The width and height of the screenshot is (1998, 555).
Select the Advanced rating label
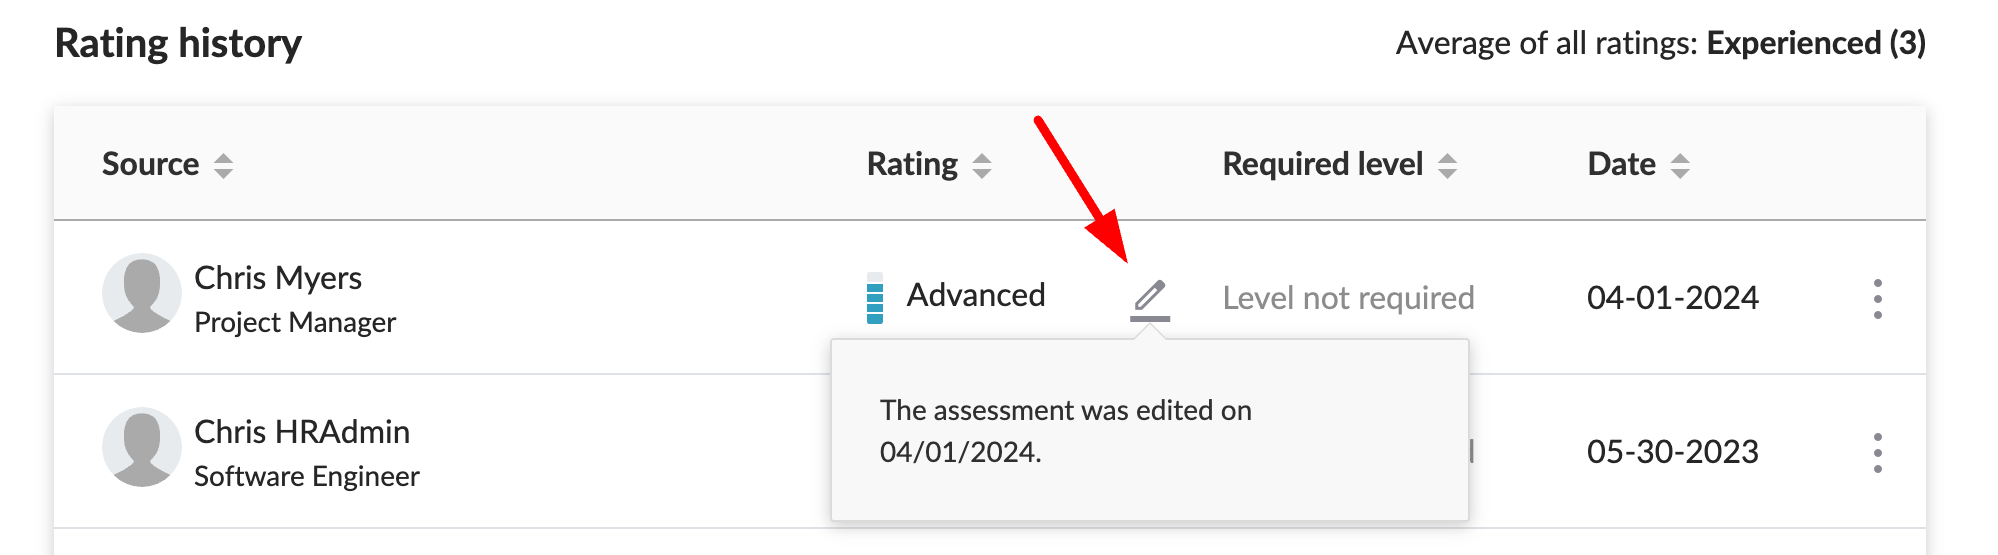click(976, 295)
